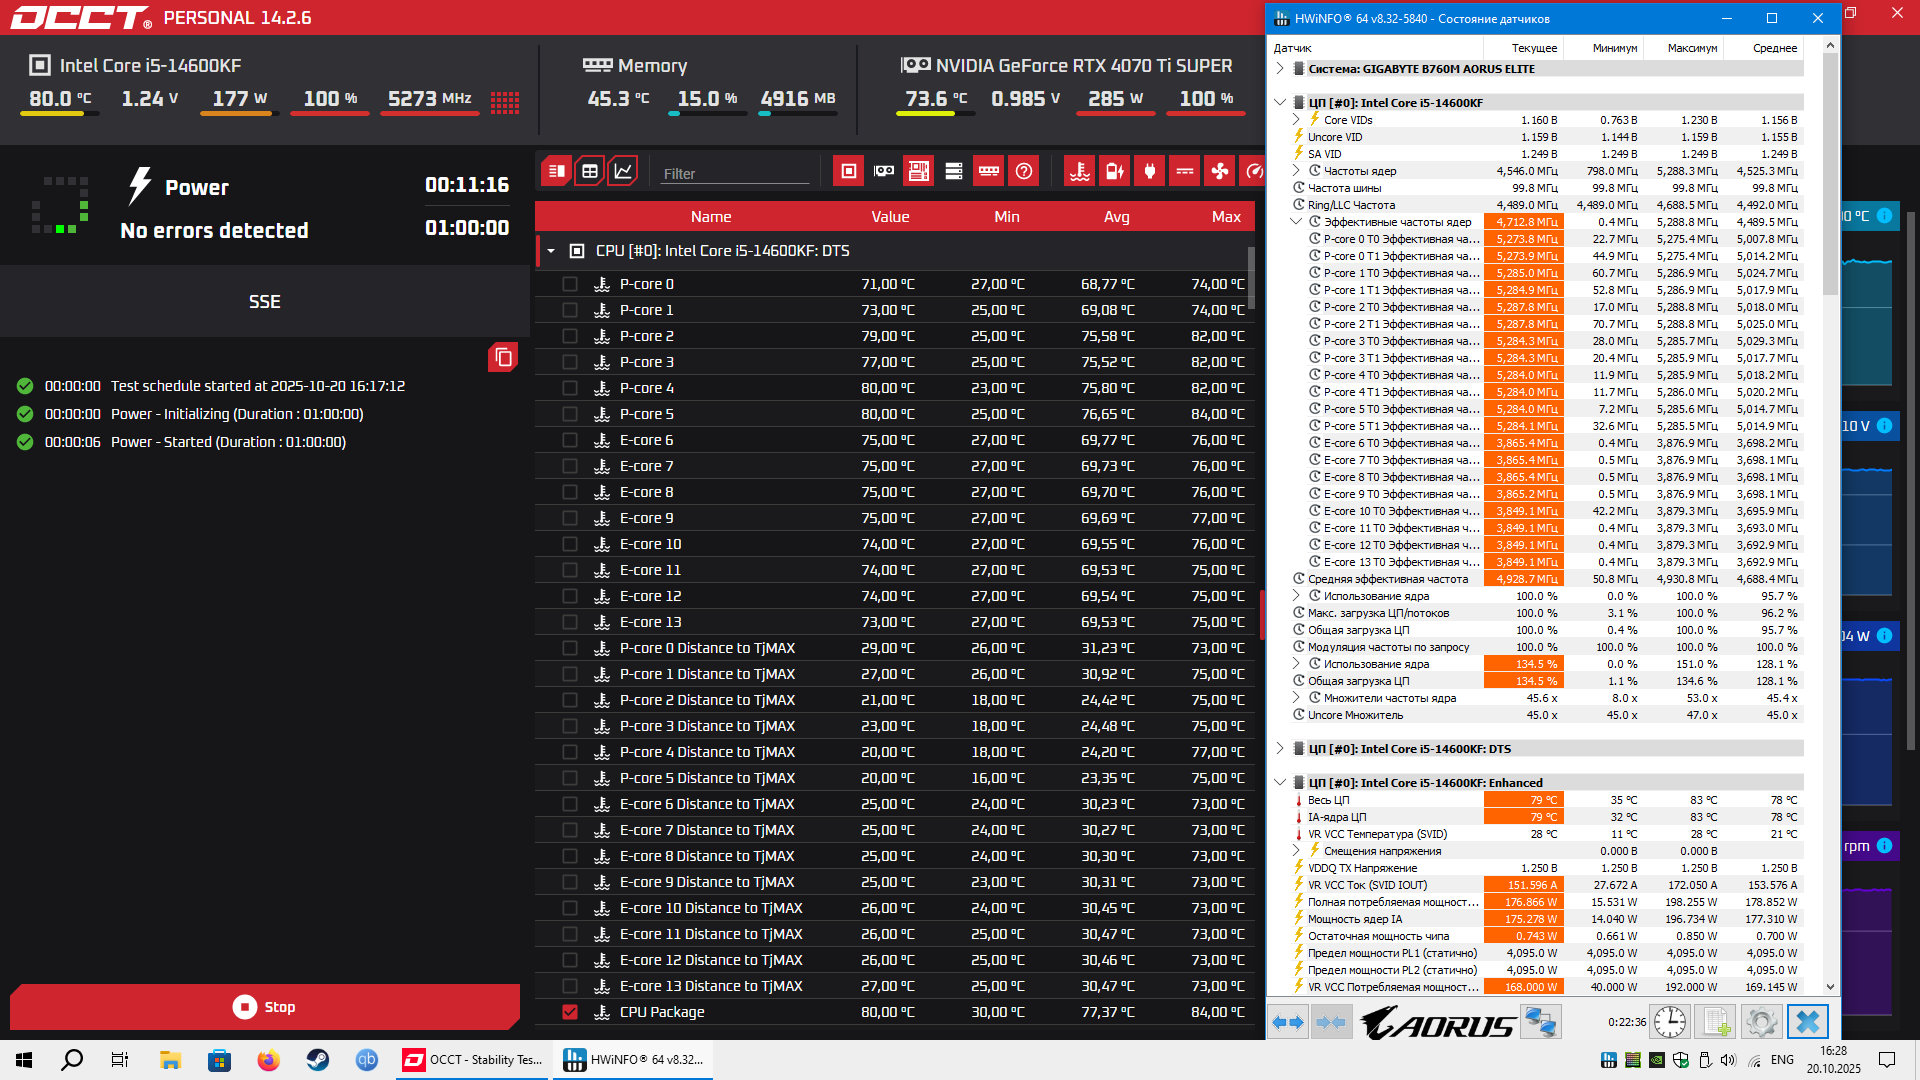Collapse the CPU DTS group in OCCT
The height and width of the screenshot is (1080, 1920).
tap(551, 251)
